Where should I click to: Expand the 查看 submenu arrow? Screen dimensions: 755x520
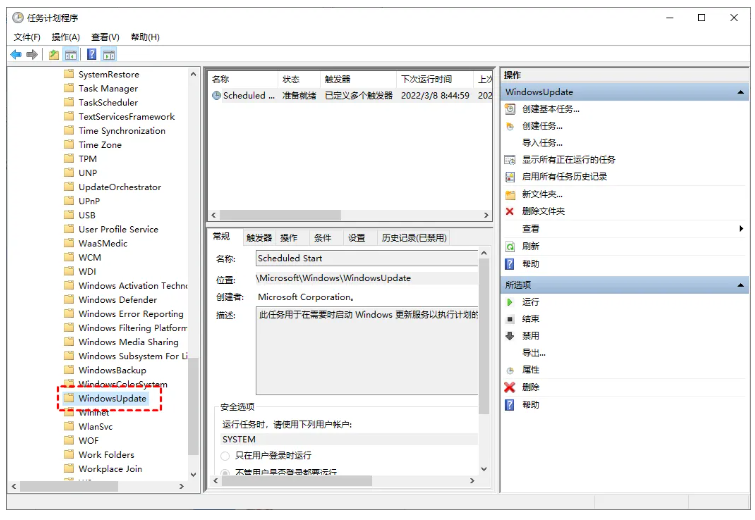pos(741,229)
